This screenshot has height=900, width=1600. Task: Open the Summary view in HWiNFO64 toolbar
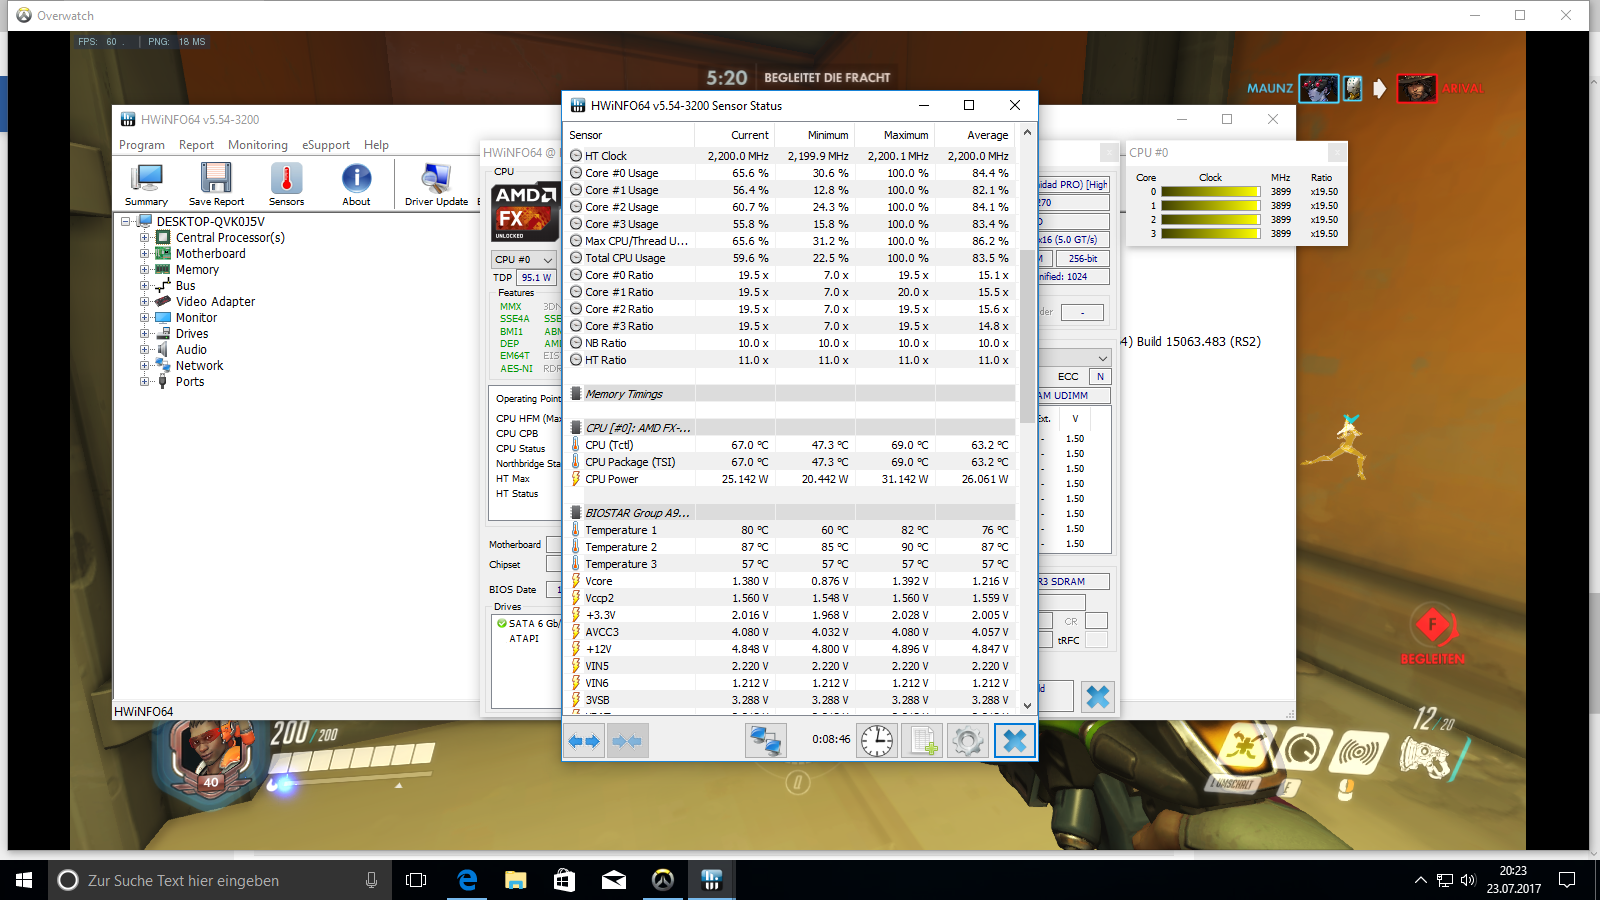[x=146, y=184]
